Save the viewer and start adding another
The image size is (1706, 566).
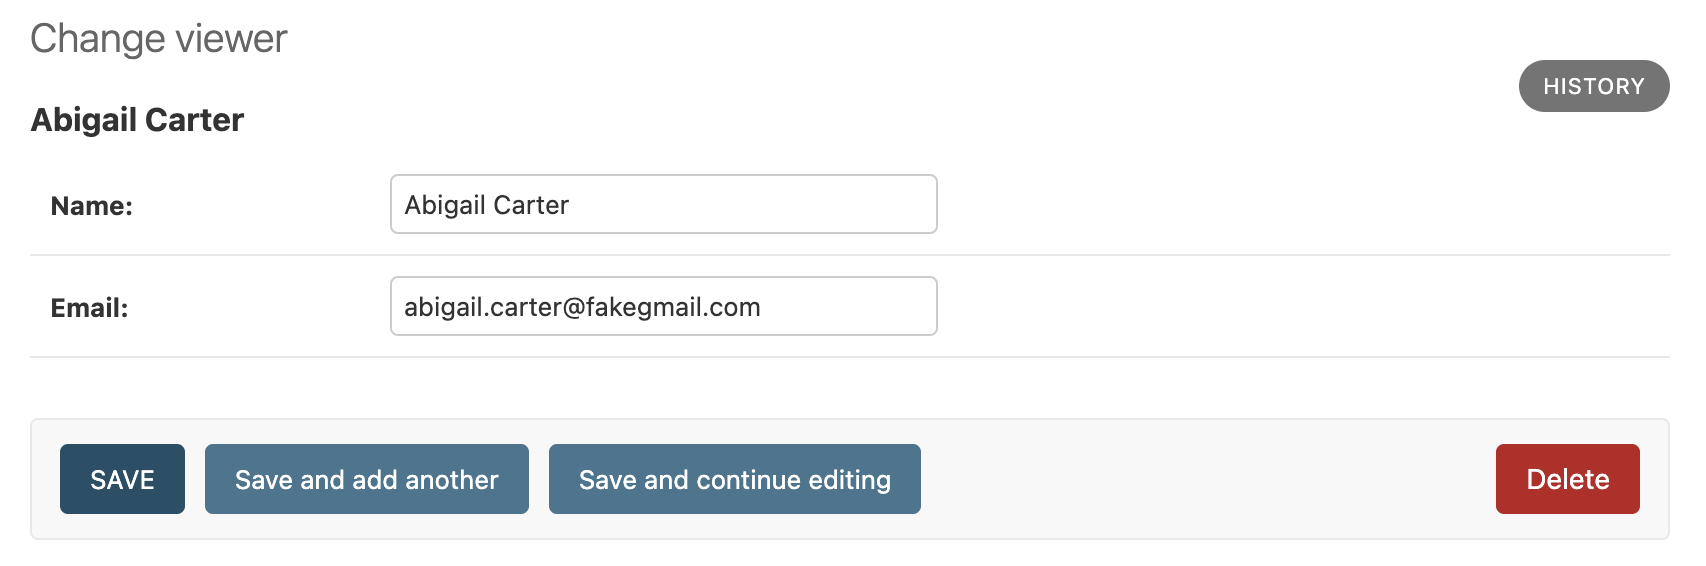tap(366, 479)
